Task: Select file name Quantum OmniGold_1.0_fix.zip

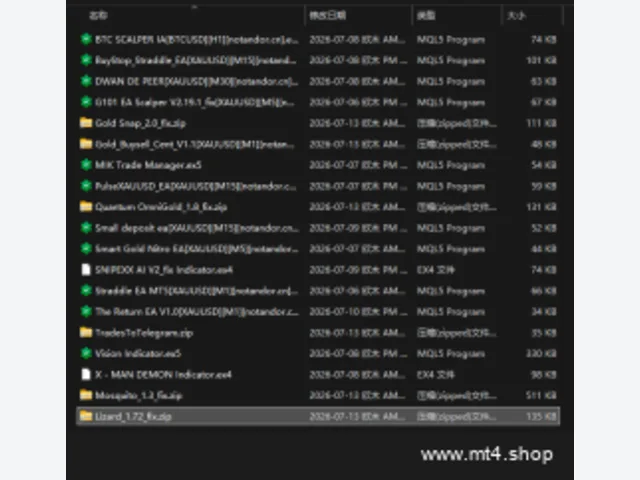Action: coord(161,207)
